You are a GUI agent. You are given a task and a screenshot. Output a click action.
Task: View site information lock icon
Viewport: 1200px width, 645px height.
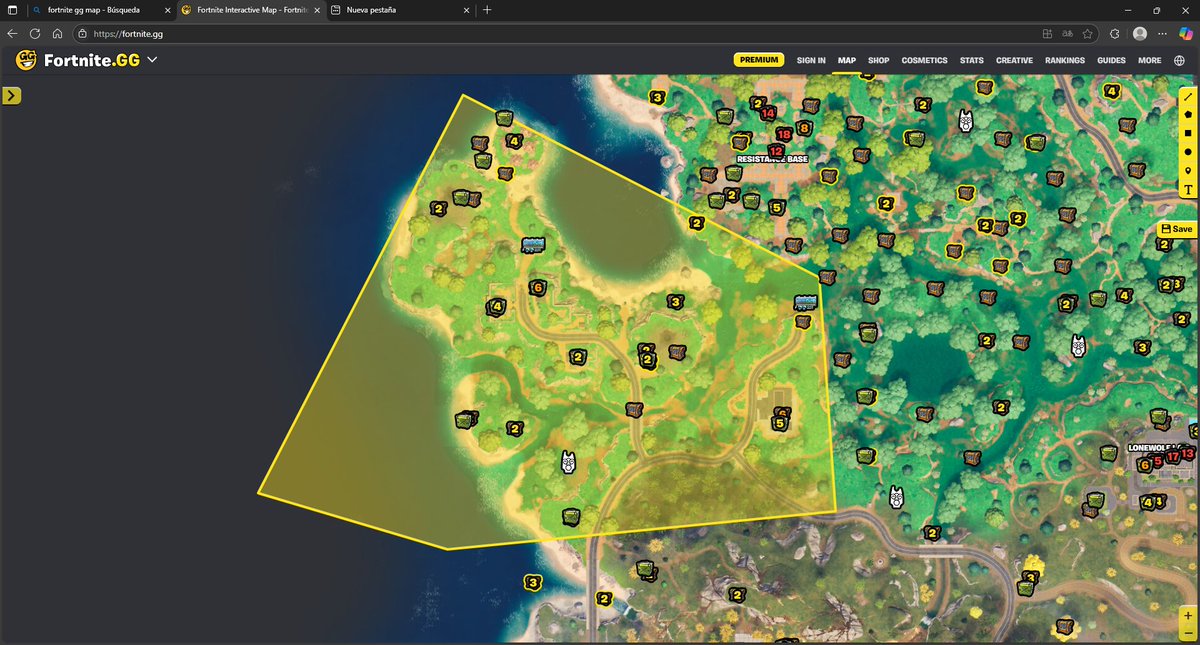coord(82,33)
